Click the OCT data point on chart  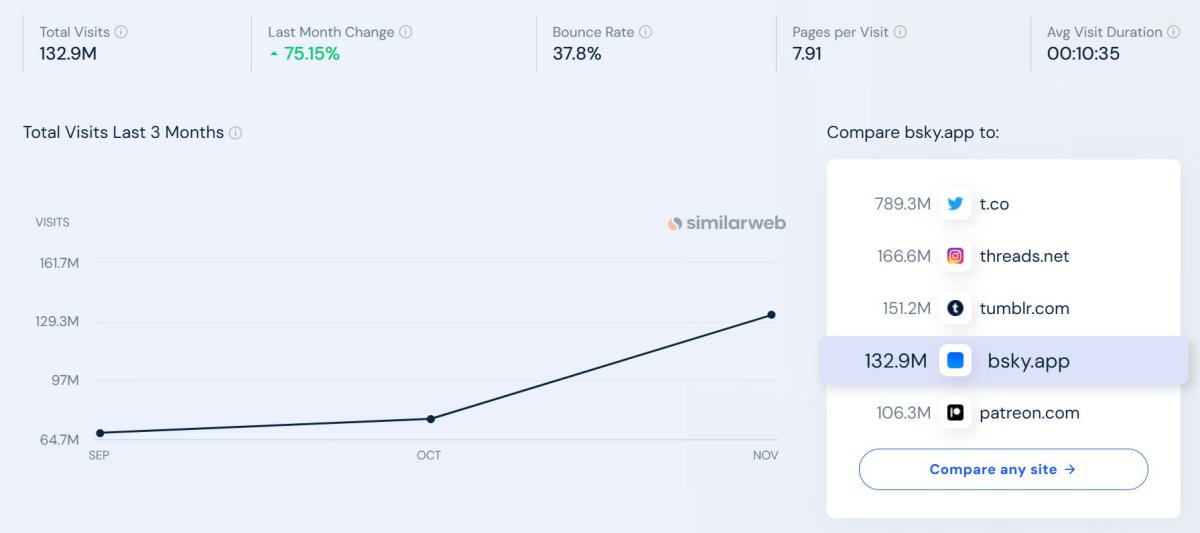[x=431, y=419]
